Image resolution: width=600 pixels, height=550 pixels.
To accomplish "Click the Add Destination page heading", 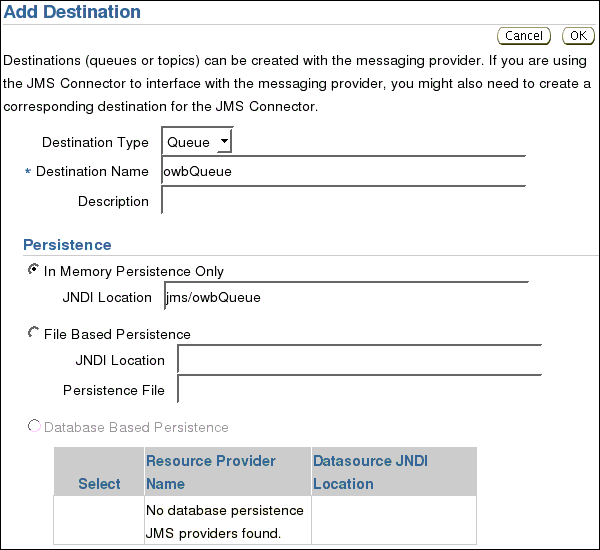I will click(x=73, y=13).
